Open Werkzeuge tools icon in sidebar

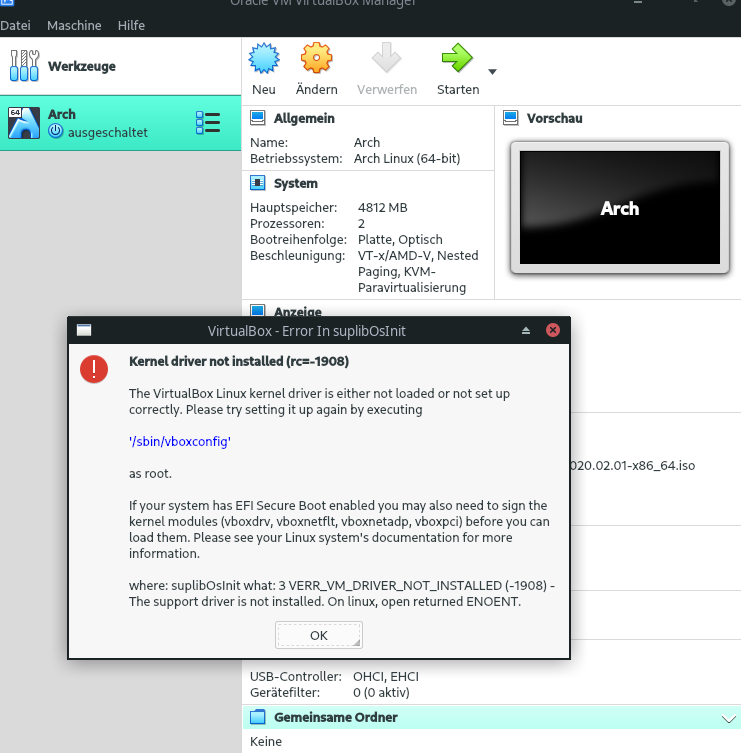click(22, 66)
